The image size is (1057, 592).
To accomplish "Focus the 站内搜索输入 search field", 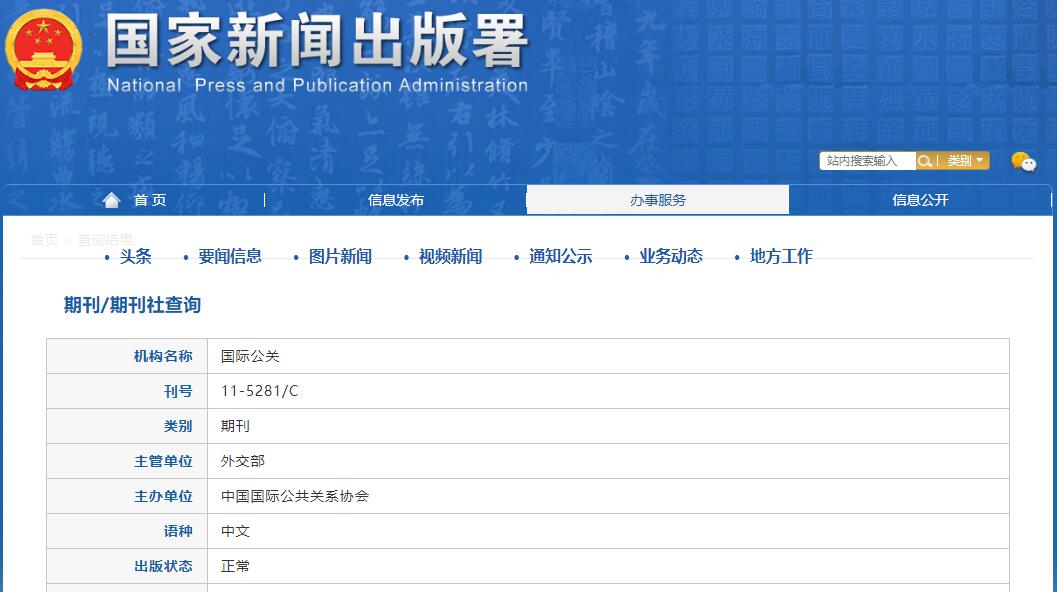I will coord(868,160).
